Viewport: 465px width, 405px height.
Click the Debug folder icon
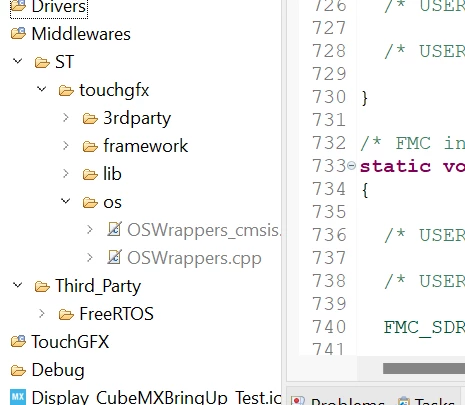click(18, 370)
